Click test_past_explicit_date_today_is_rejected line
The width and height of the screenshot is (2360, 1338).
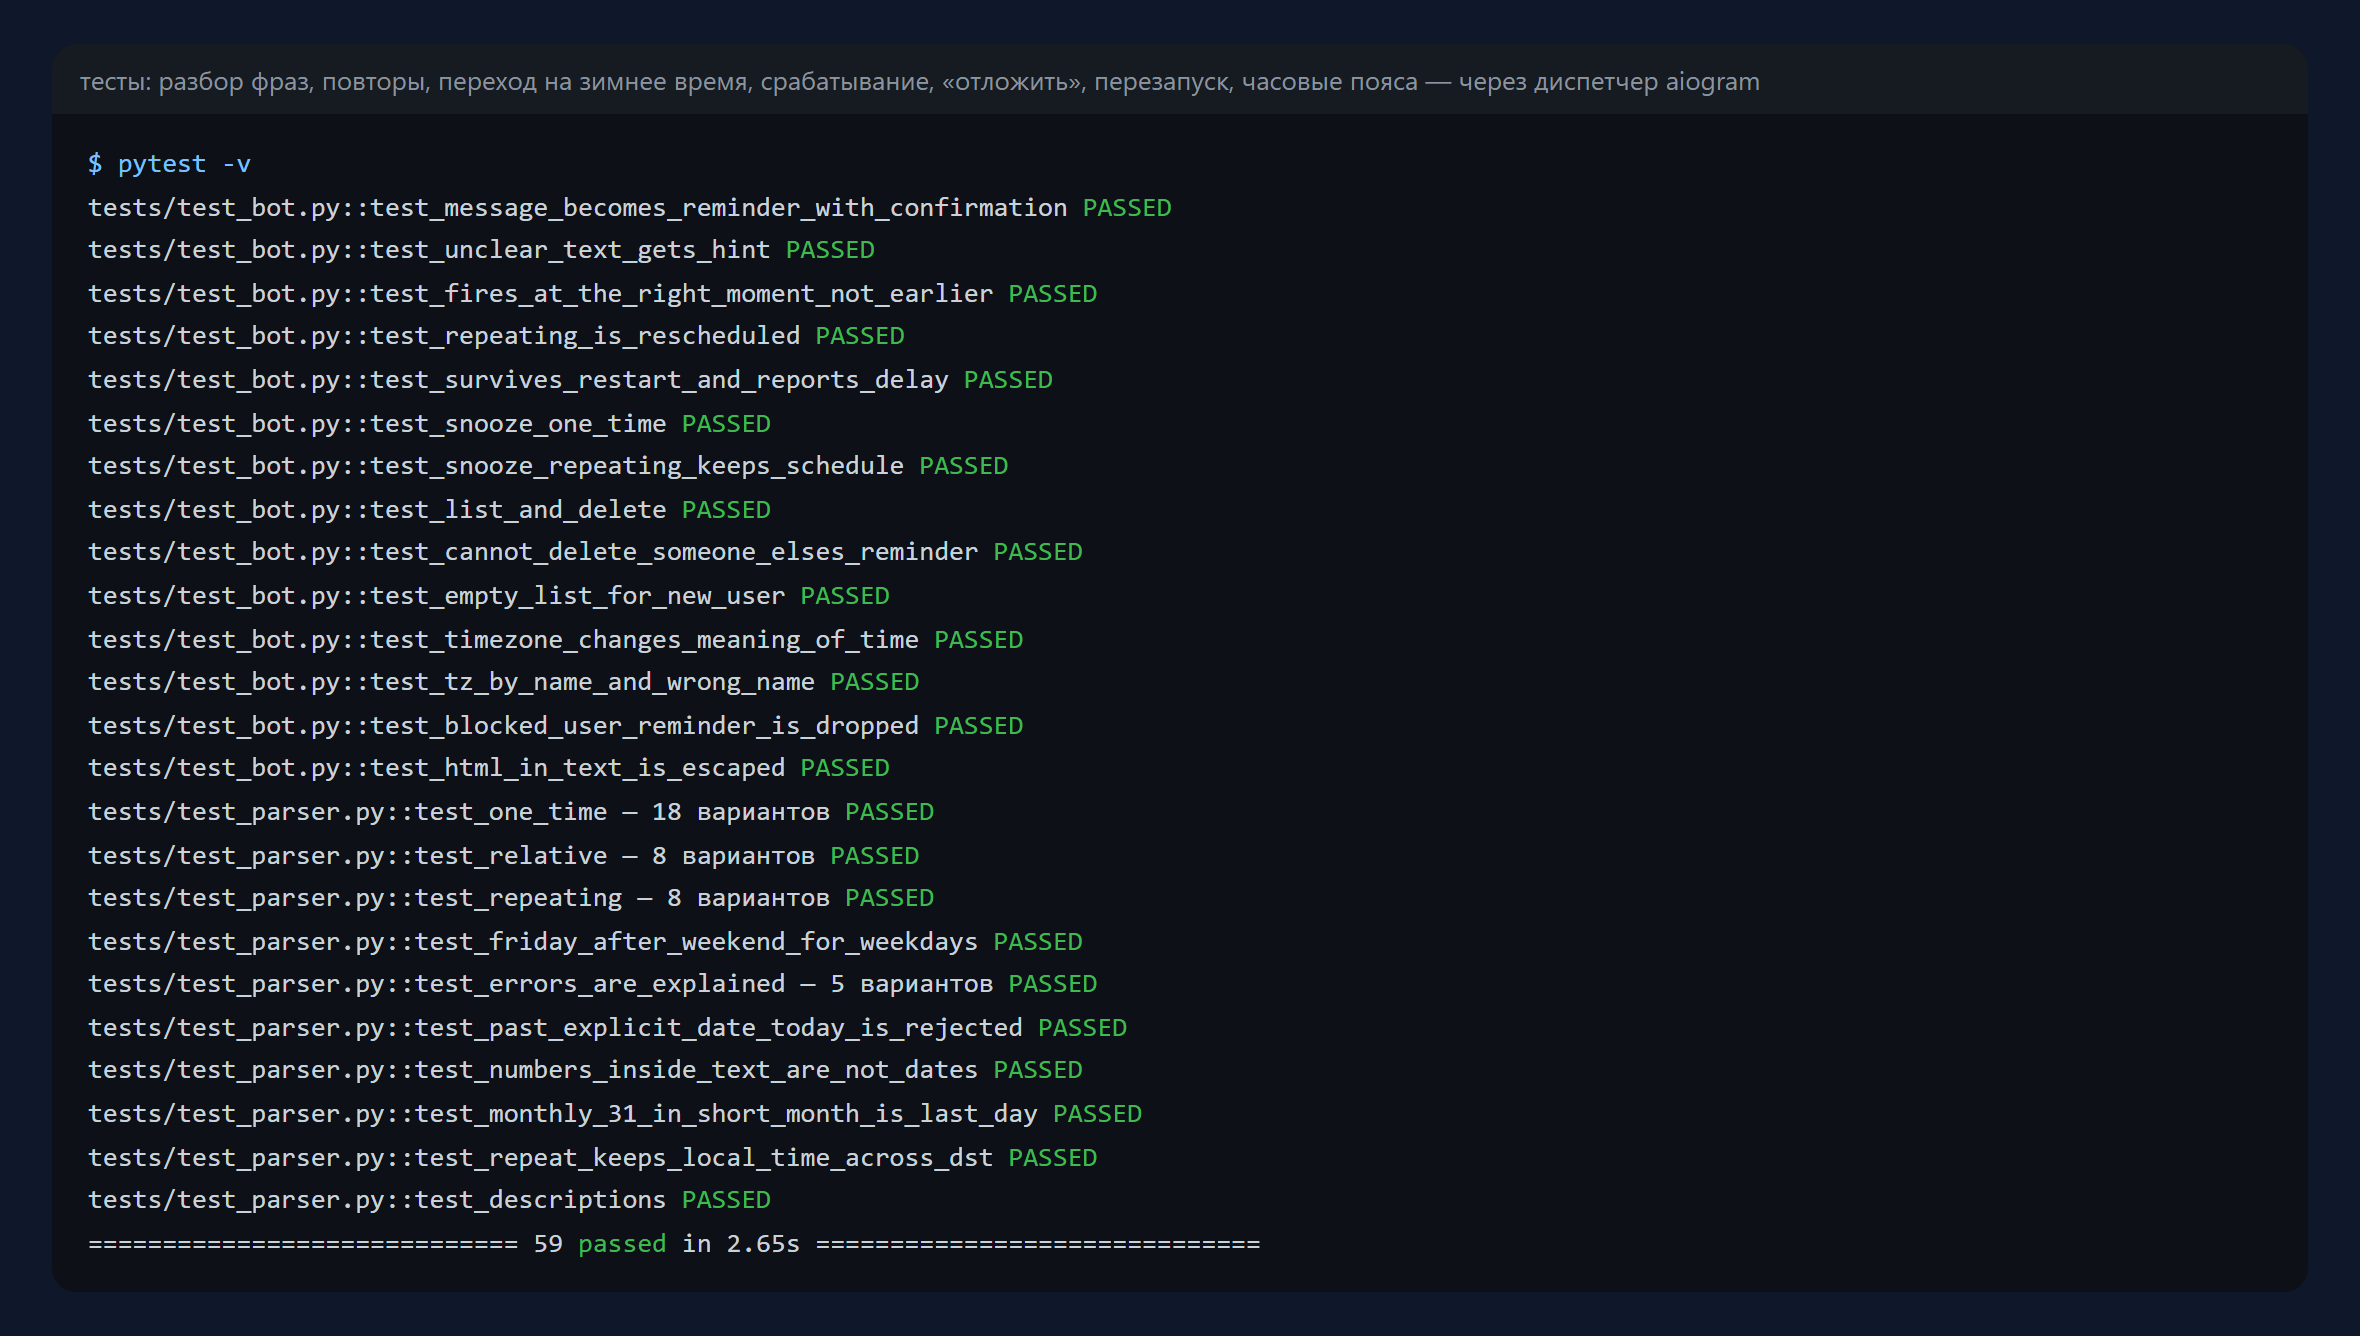(608, 1028)
